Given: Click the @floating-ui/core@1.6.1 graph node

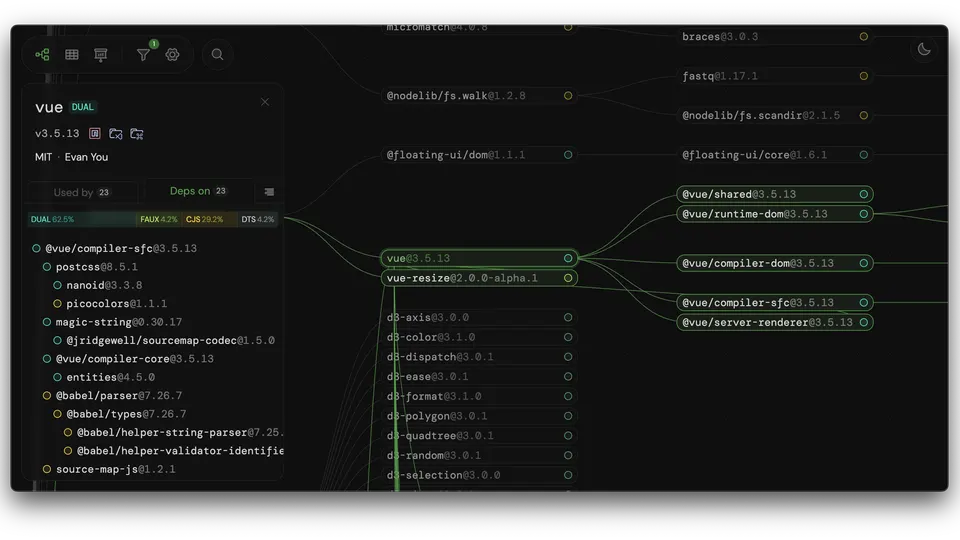Looking at the screenshot, I should tap(774, 155).
